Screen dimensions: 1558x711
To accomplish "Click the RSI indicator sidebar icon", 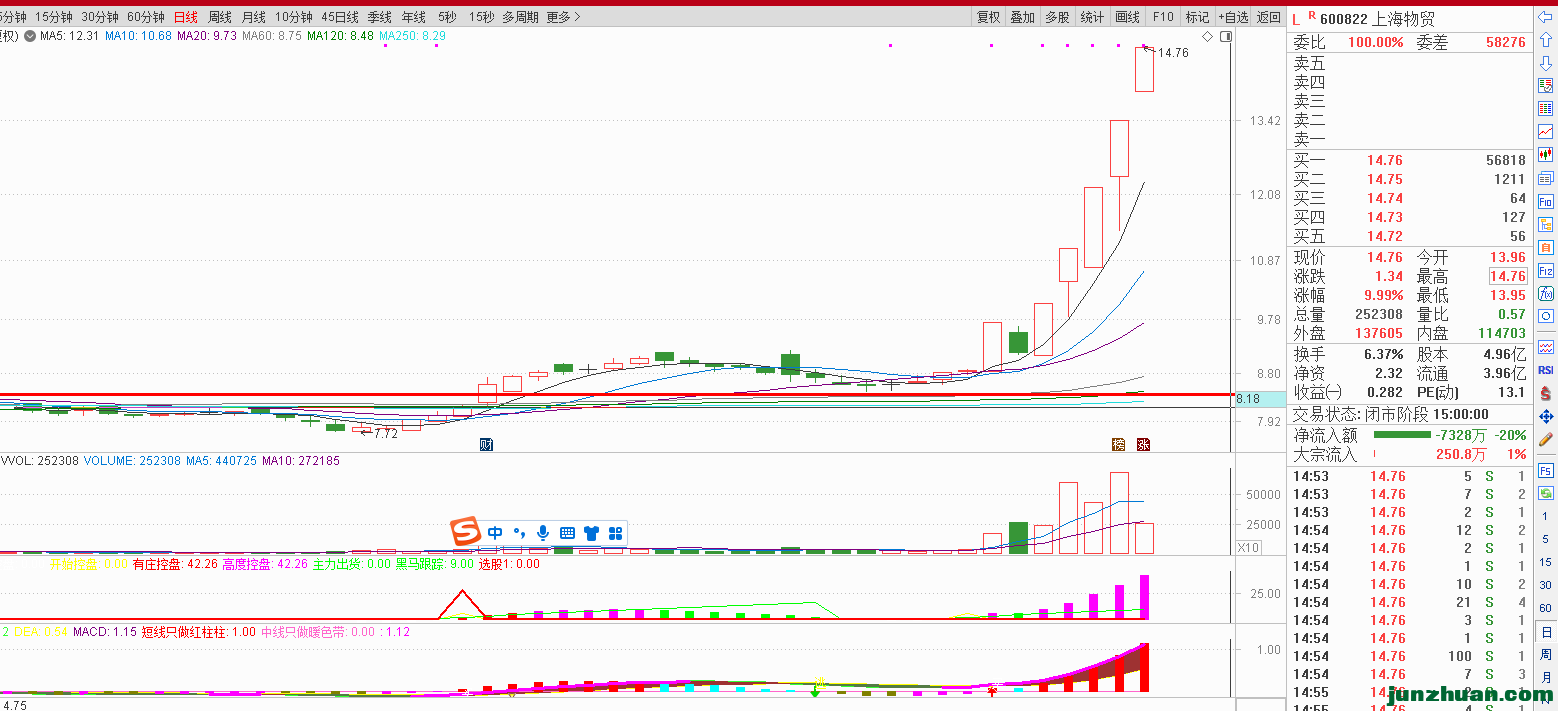I will point(1546,370).
